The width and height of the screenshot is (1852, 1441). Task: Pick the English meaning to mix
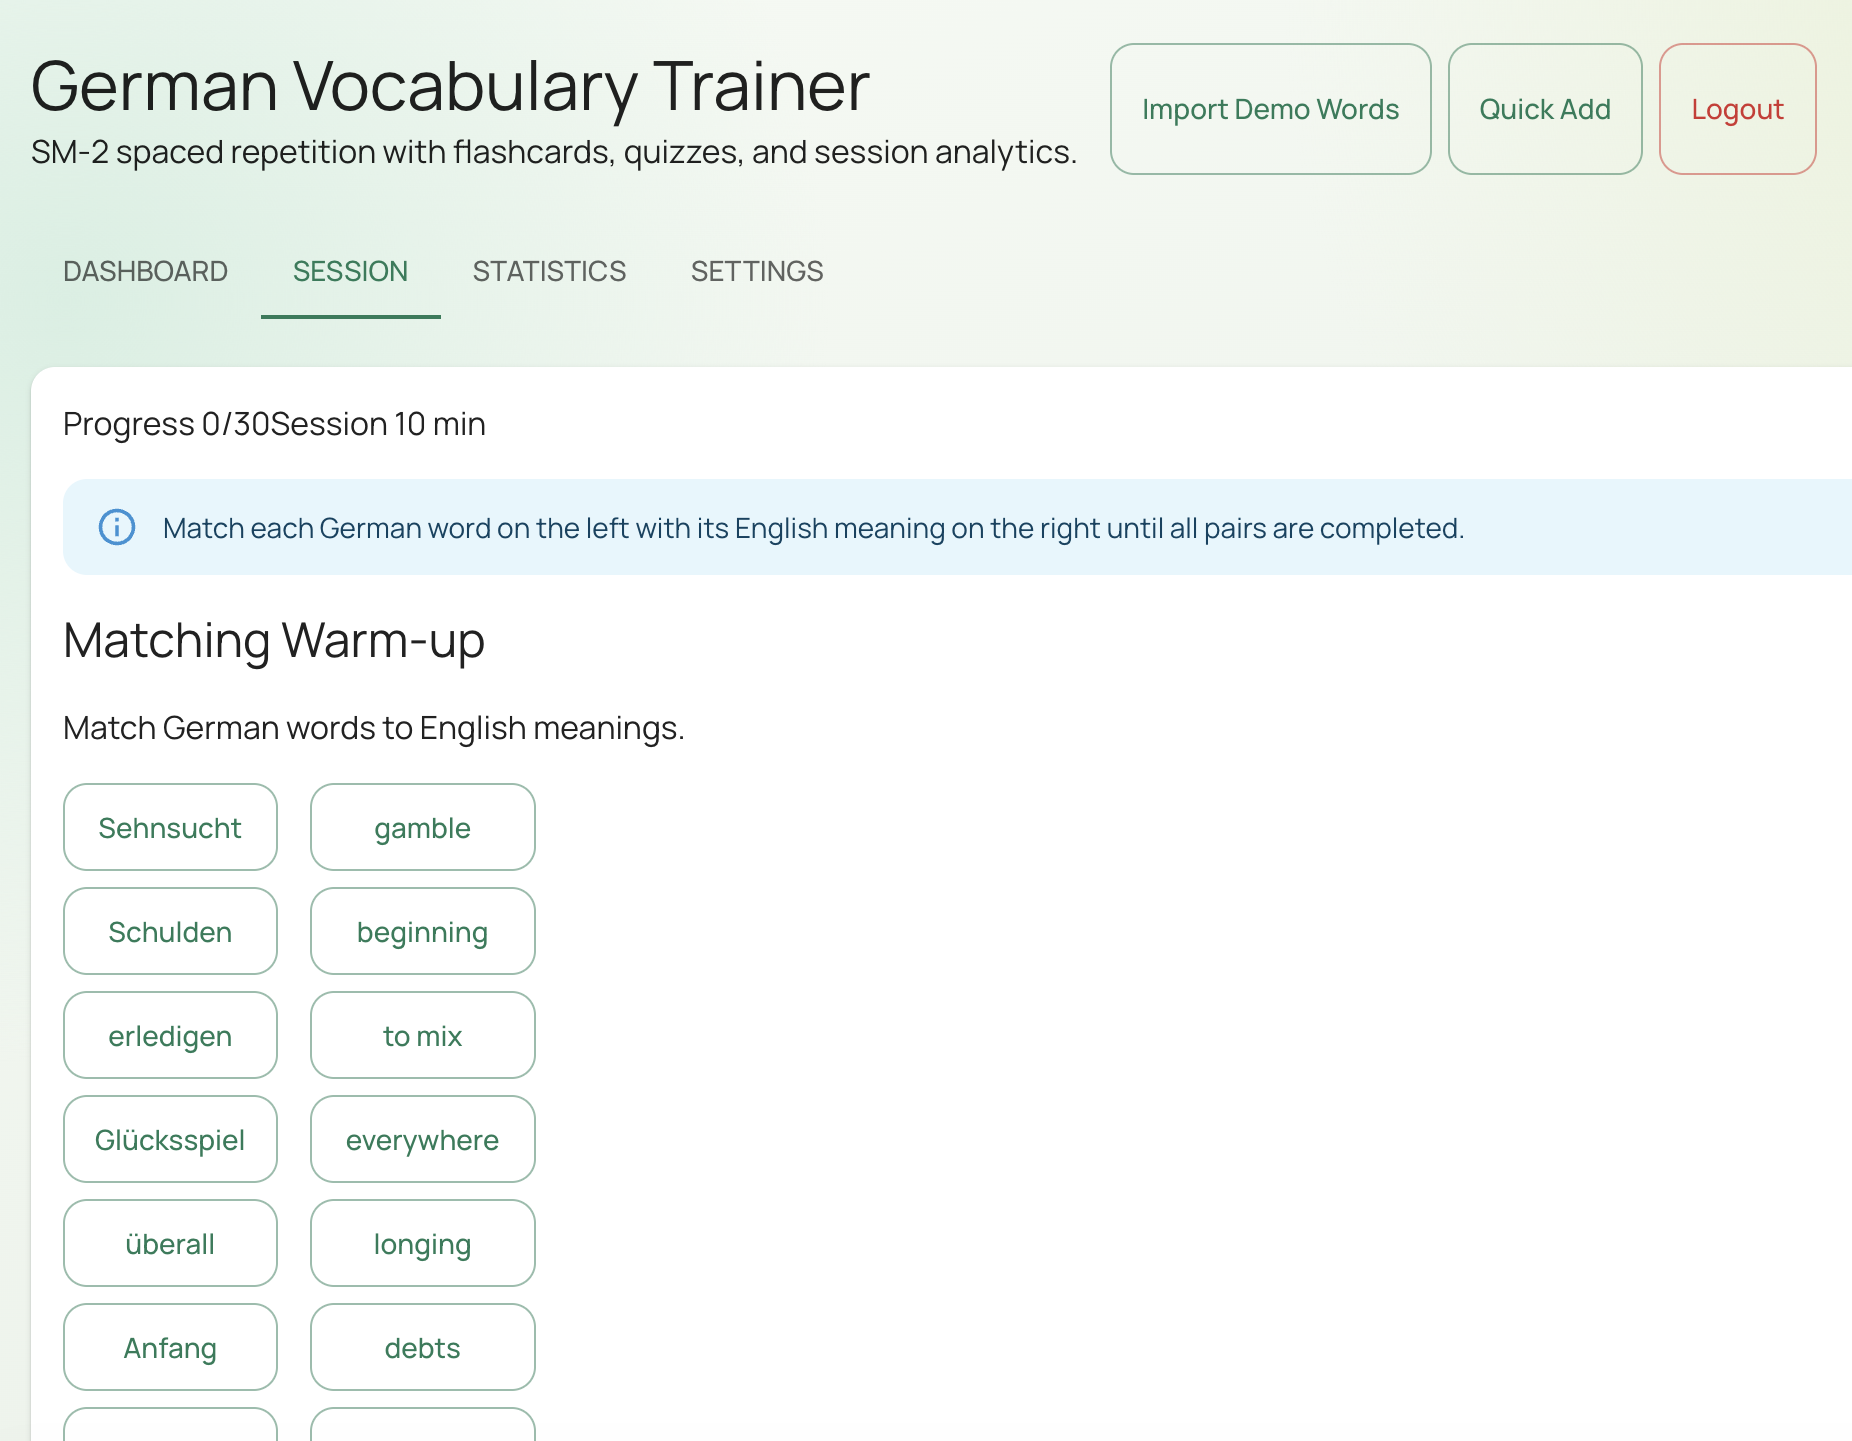pyautogui.click(x=423, y=1035)
